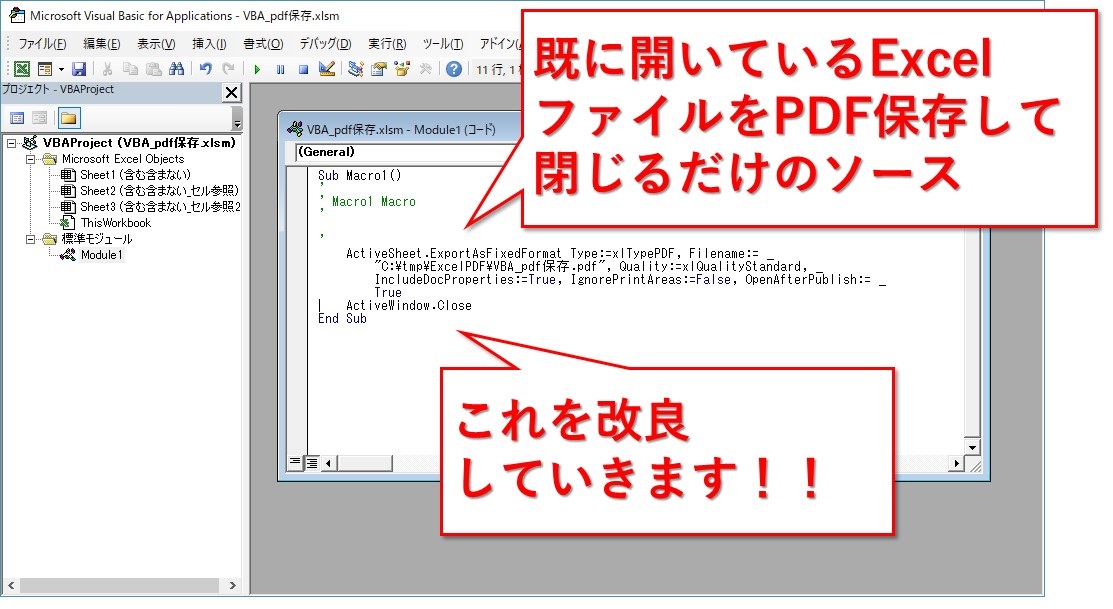This screenshot has height=609, width=1113.
Task: Click the Find binoculars icon
Action: tap(176, 69)
